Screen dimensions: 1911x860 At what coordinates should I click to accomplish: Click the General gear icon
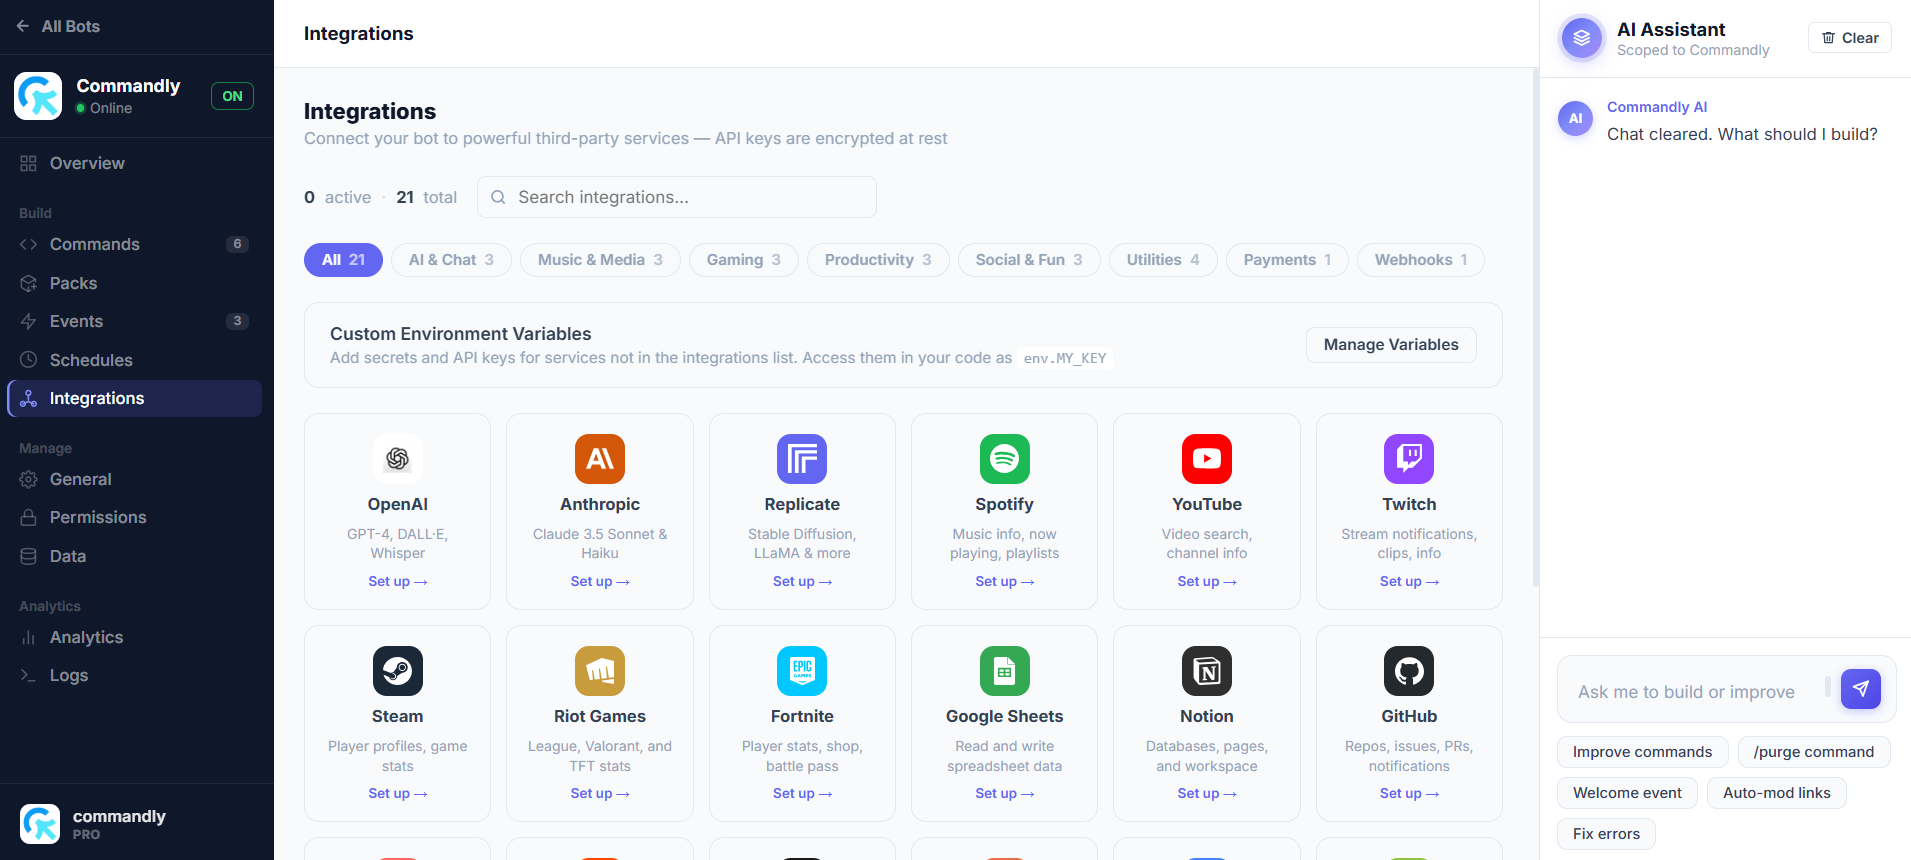[28, 479]
